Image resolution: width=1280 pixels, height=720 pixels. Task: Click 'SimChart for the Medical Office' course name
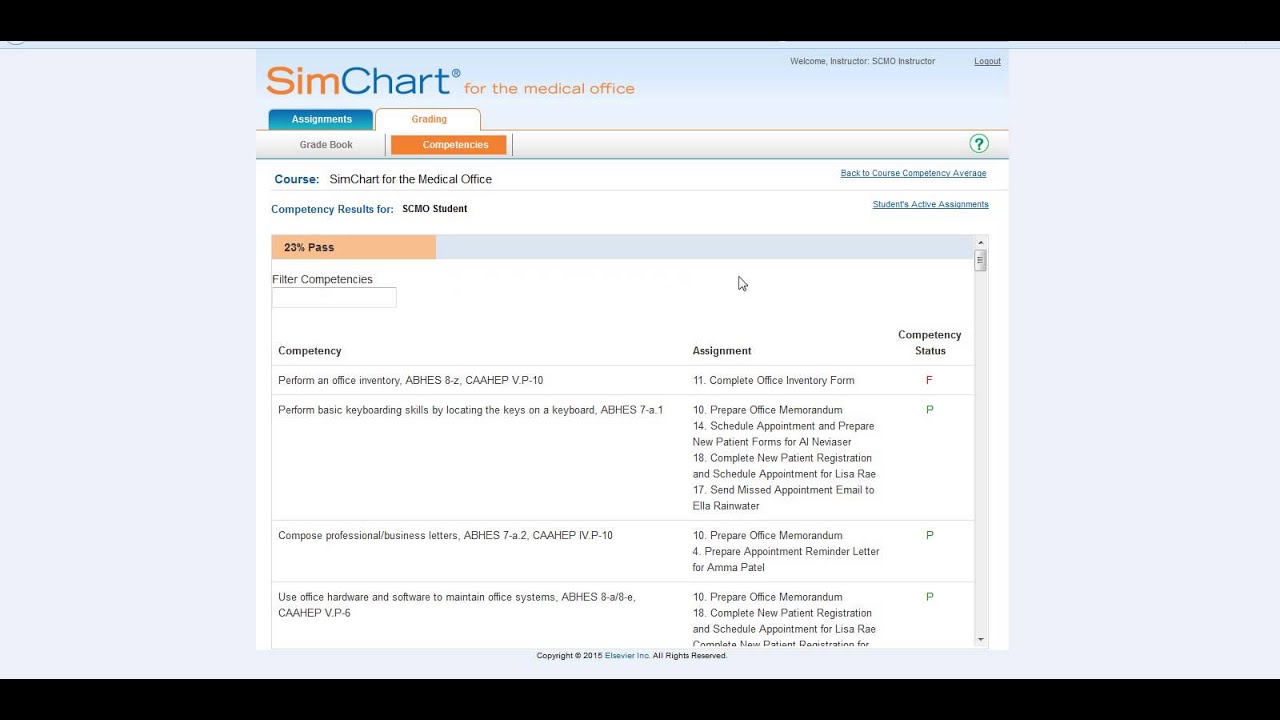click(x=411, y=179)
